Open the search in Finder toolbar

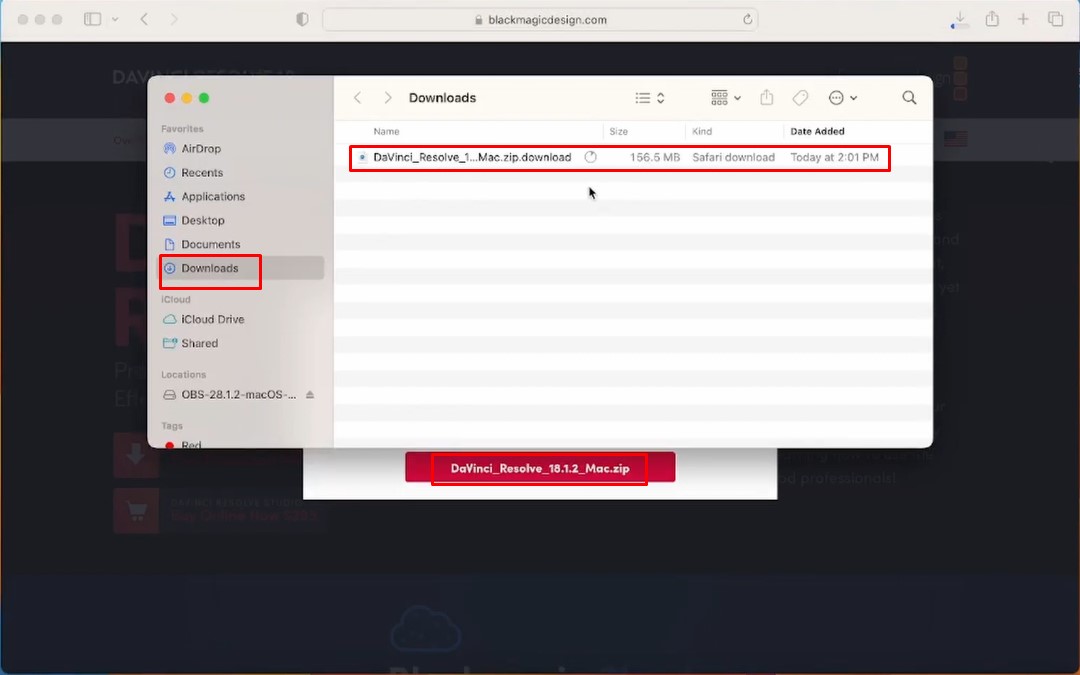click(908, 97)
